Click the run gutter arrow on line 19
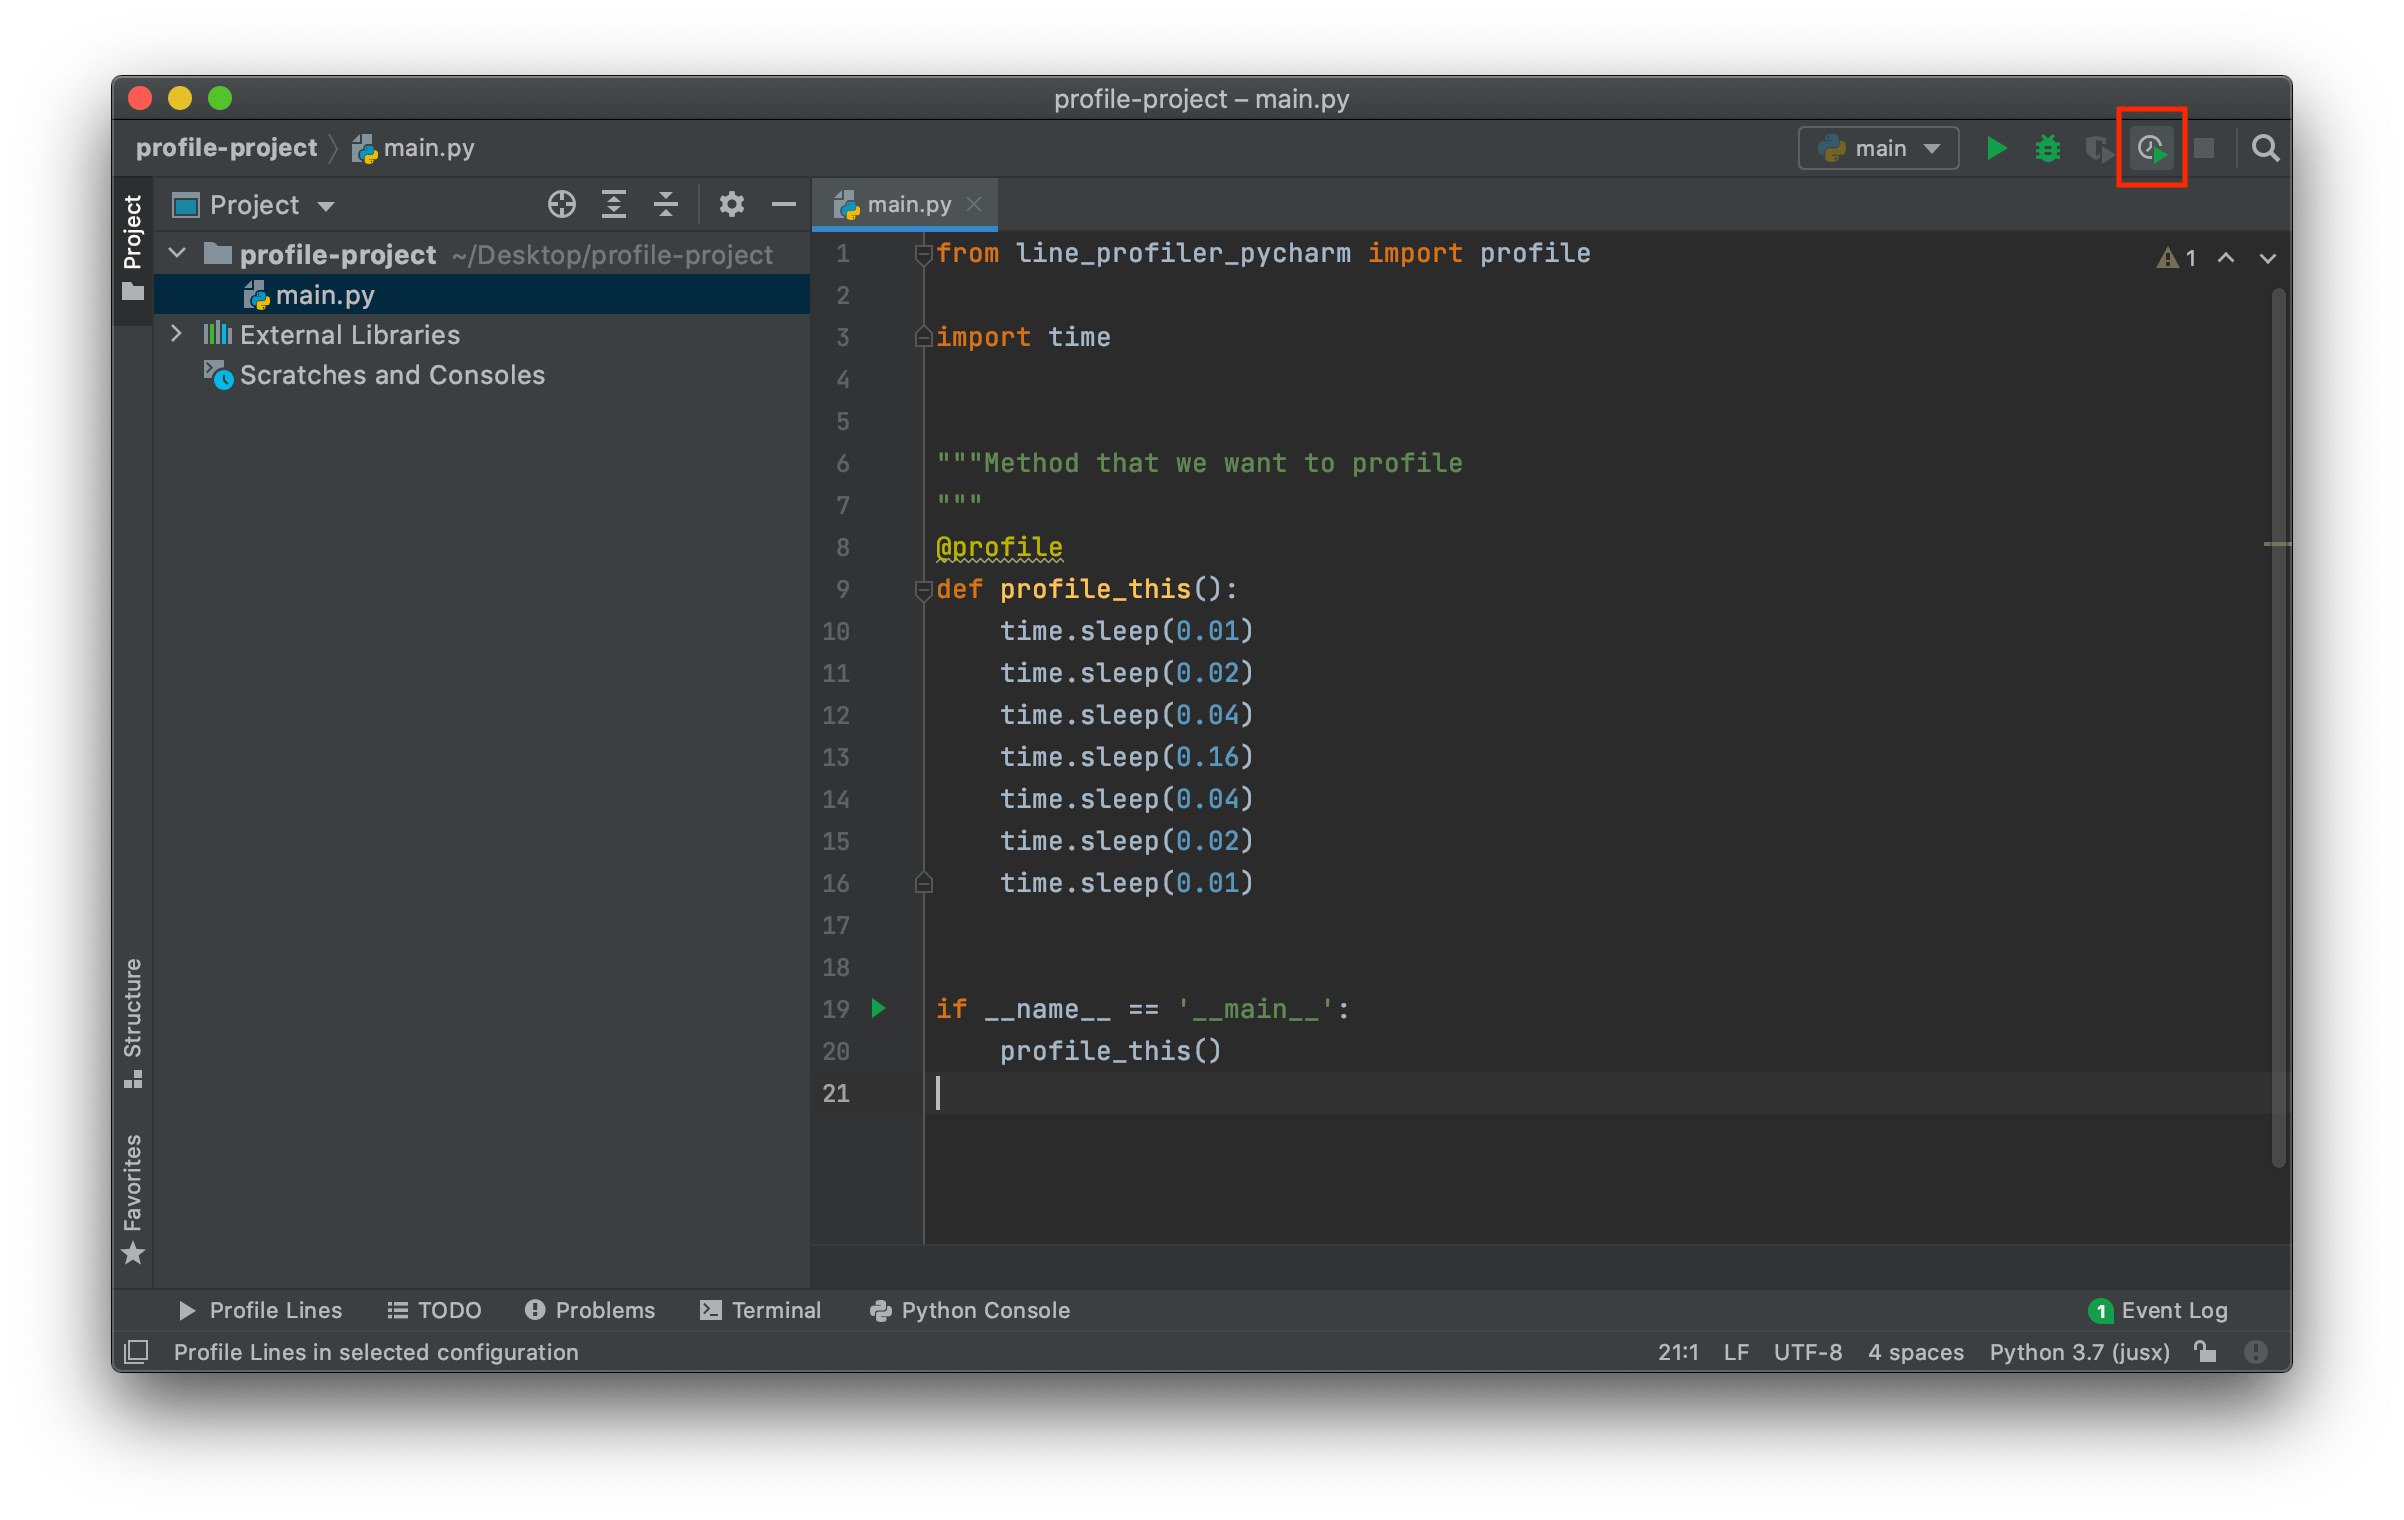 point(878,1008)
